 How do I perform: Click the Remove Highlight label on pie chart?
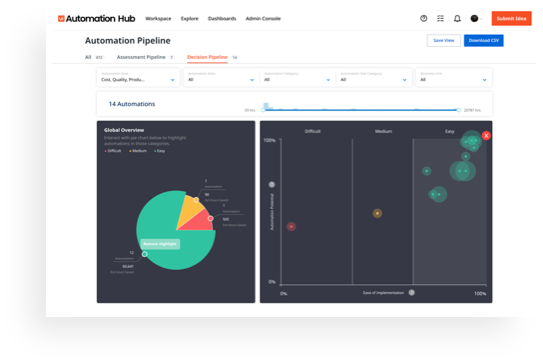point(160,244)
